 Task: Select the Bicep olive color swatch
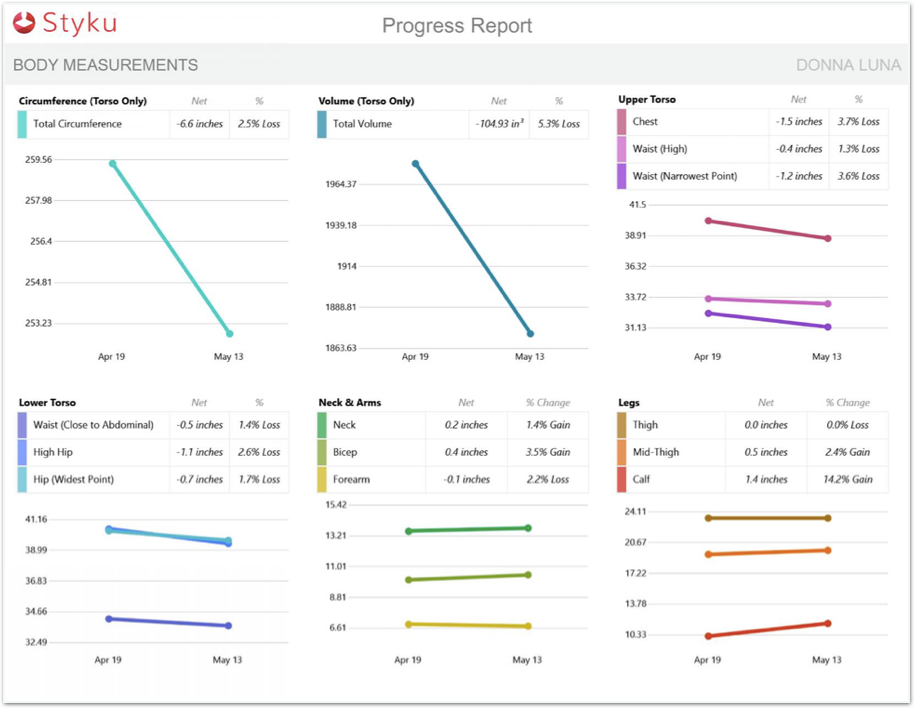(x=322, y=452)
